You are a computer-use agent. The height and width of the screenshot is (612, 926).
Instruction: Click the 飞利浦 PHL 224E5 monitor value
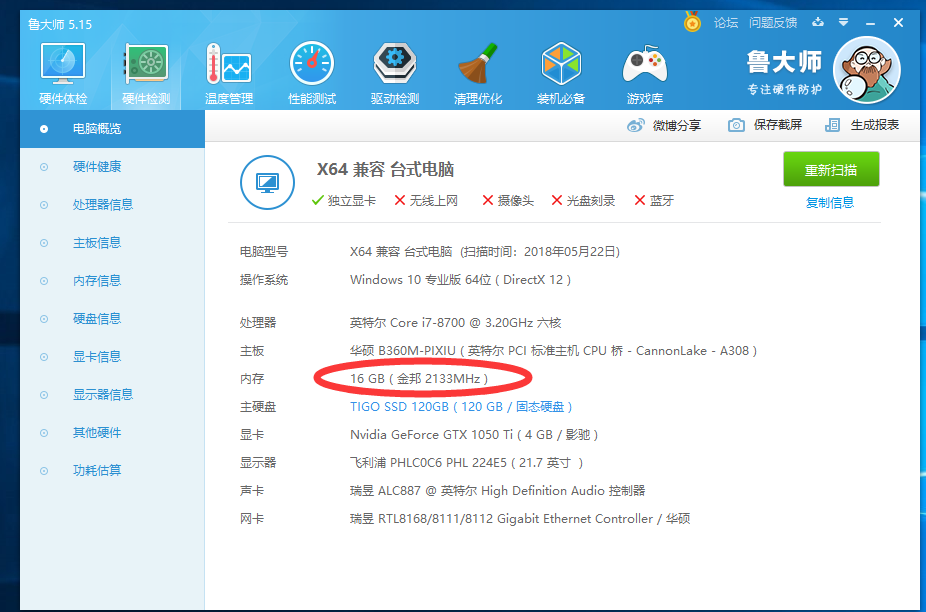coord(467,463)
